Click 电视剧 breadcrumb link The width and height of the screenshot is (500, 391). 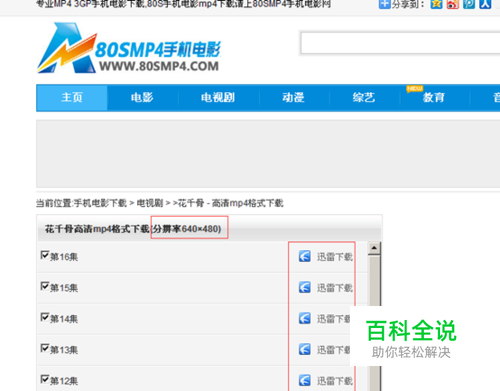click(150, 203)
